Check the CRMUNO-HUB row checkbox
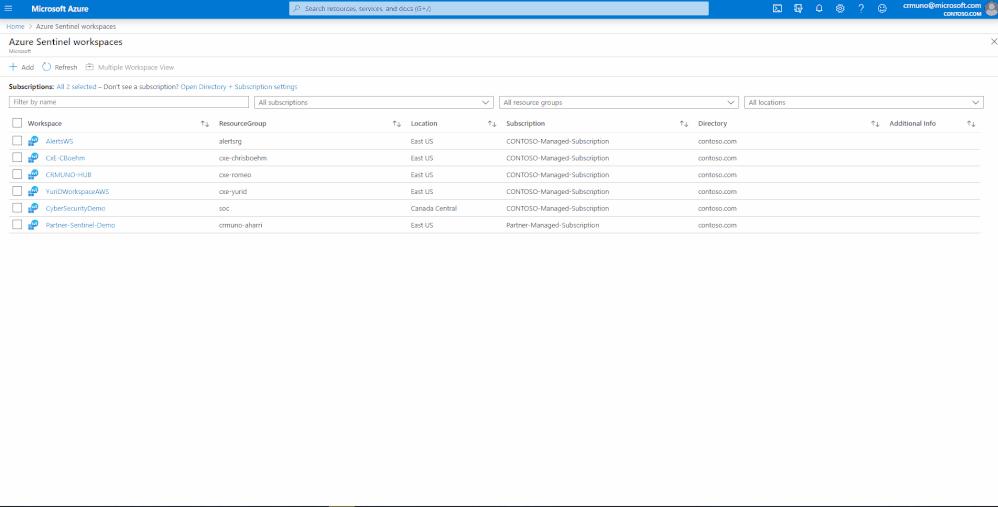 (17, 174)
